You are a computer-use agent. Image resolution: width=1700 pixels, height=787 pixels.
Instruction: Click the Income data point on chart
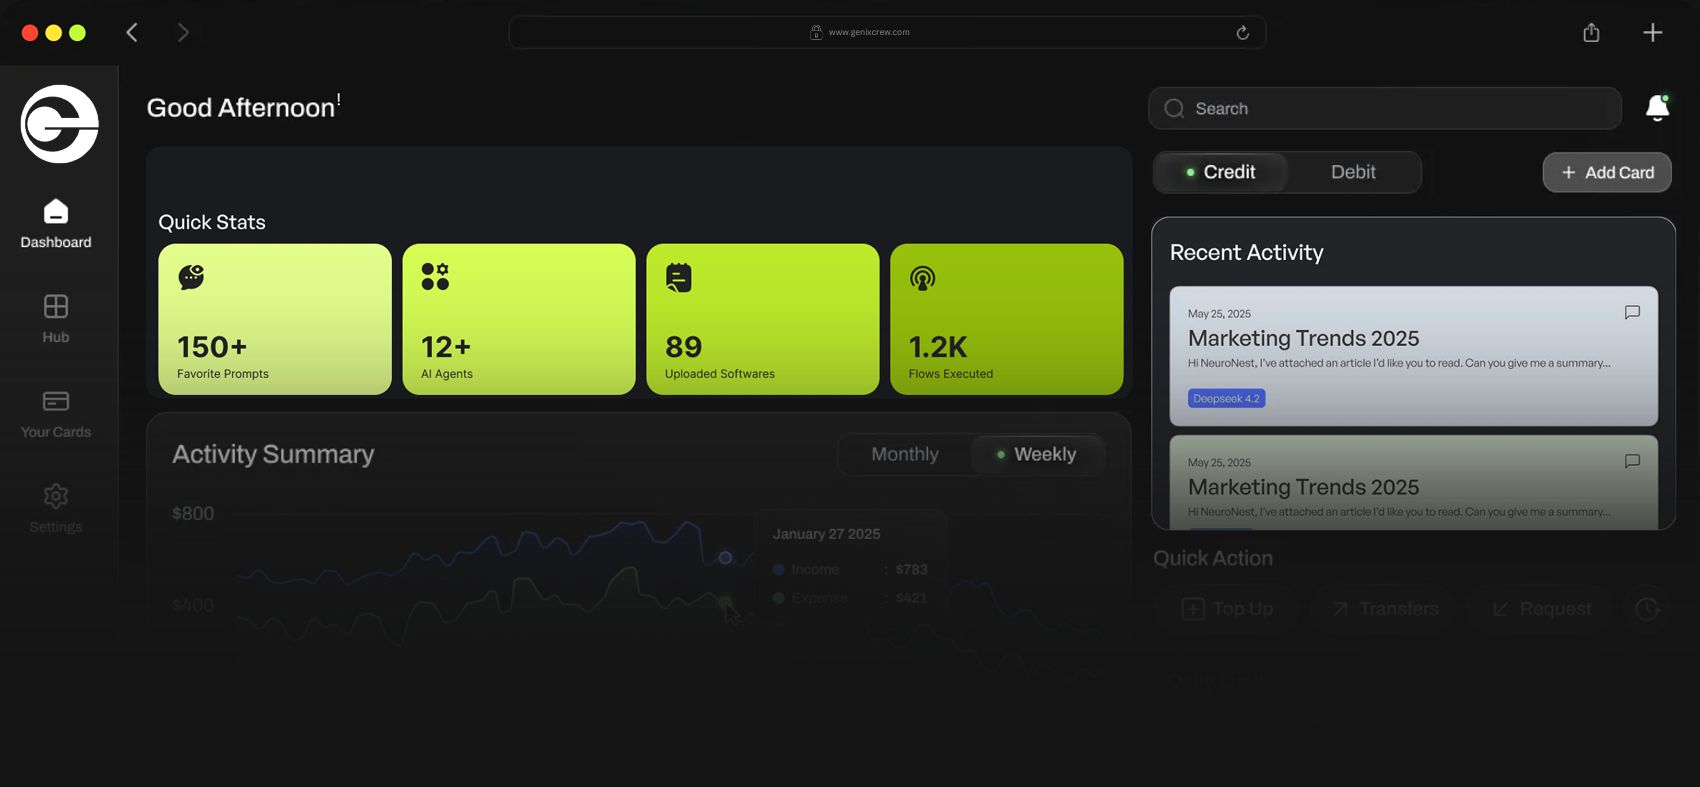pos(725,557)
